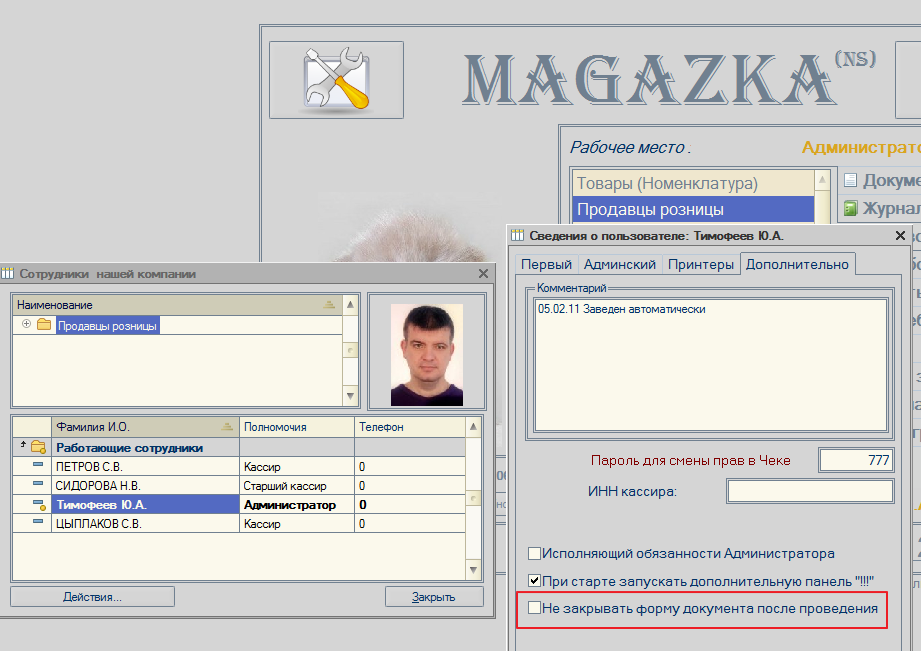Select the Тимофеев Ю.А. row
Viewport: 921px width, 651px height.
pos(238,505)
